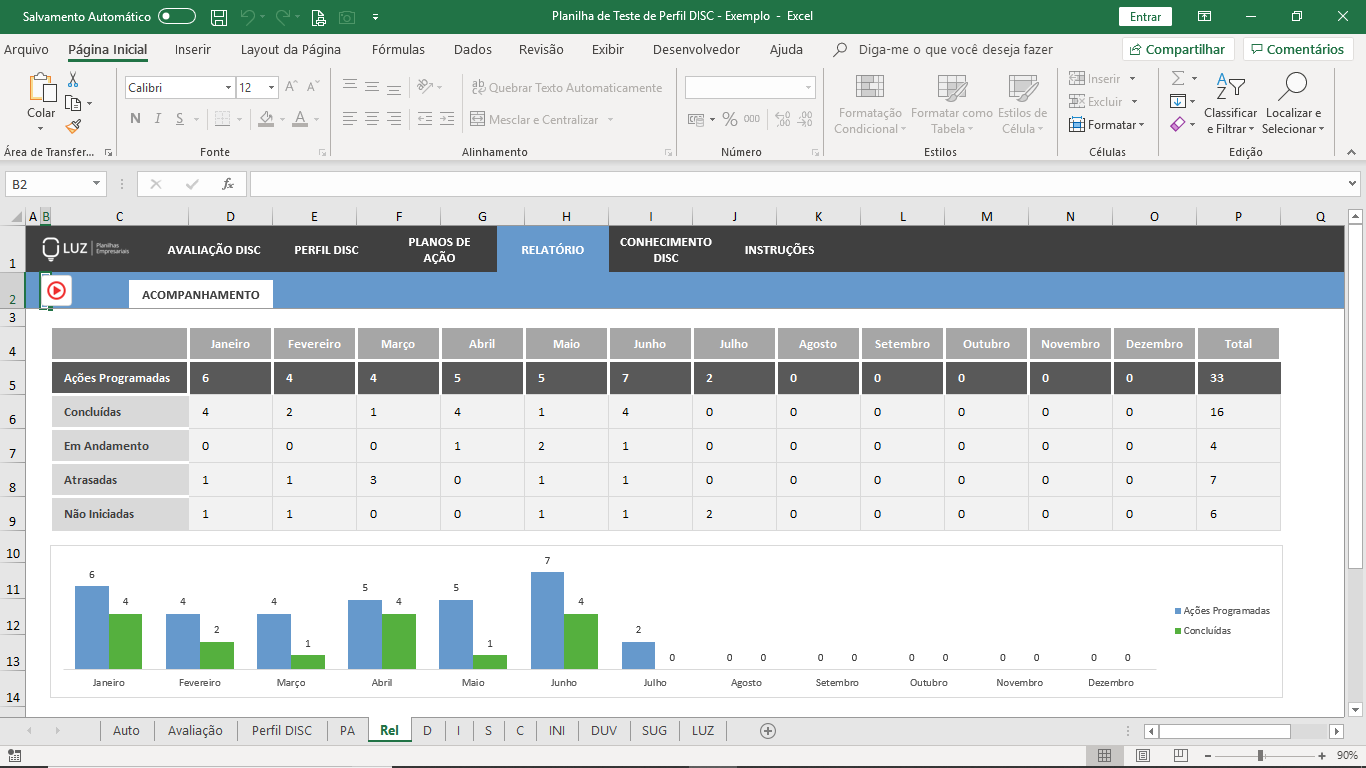This screenshot has width=1366, height=768.
Task: Expand the font name Calibri dropdown
Action: pyautogui.click(x=228, y=88)
